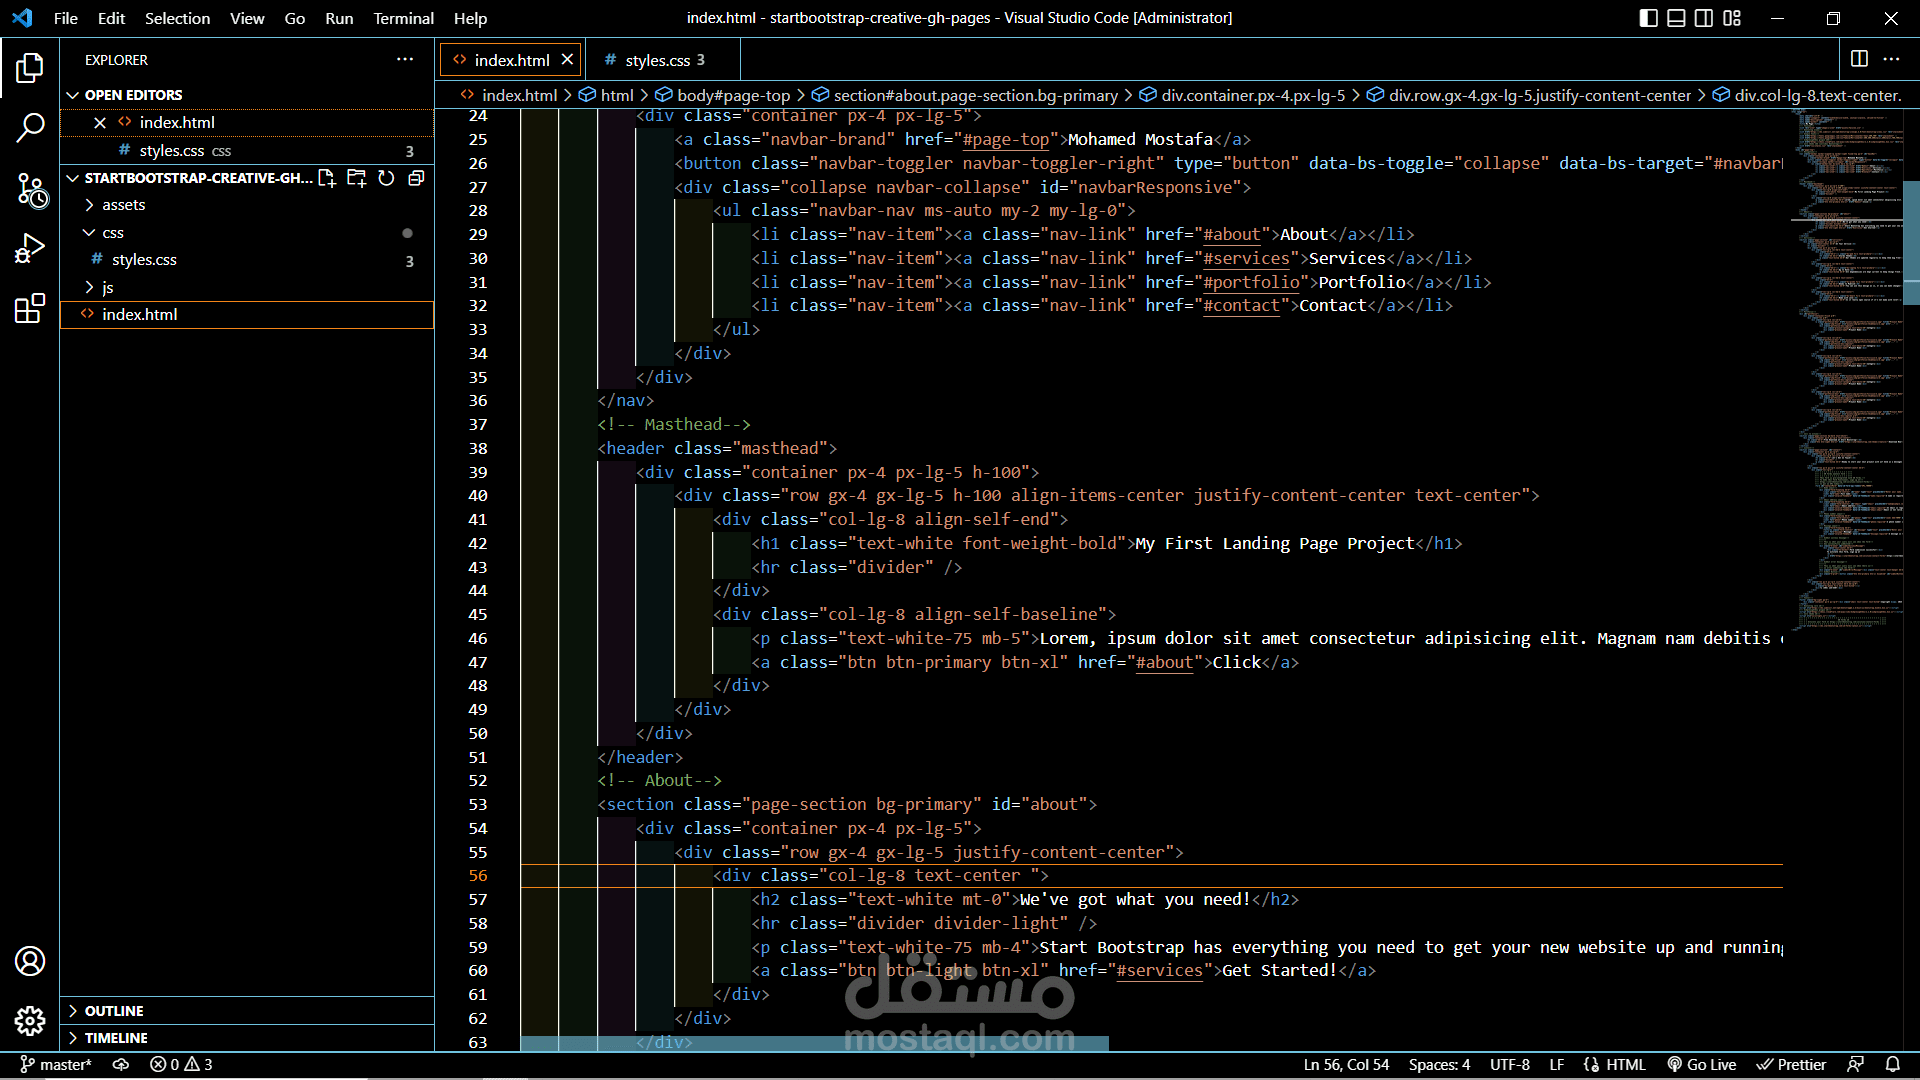Open the Accounts menu icon
The image size is (1920, 1080).
[x=30, y=961]
